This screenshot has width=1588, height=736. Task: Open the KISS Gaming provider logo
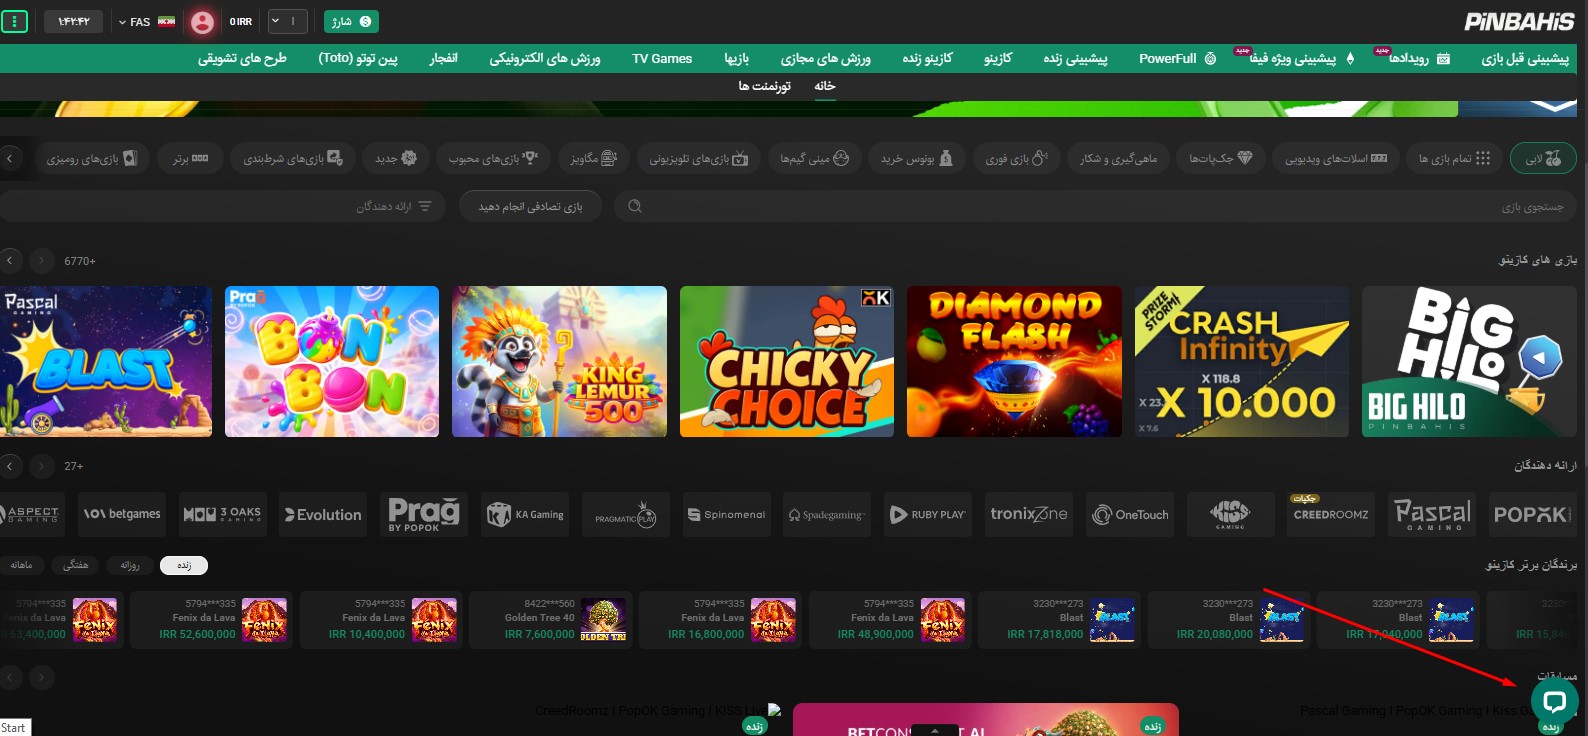pos(1230,515)
